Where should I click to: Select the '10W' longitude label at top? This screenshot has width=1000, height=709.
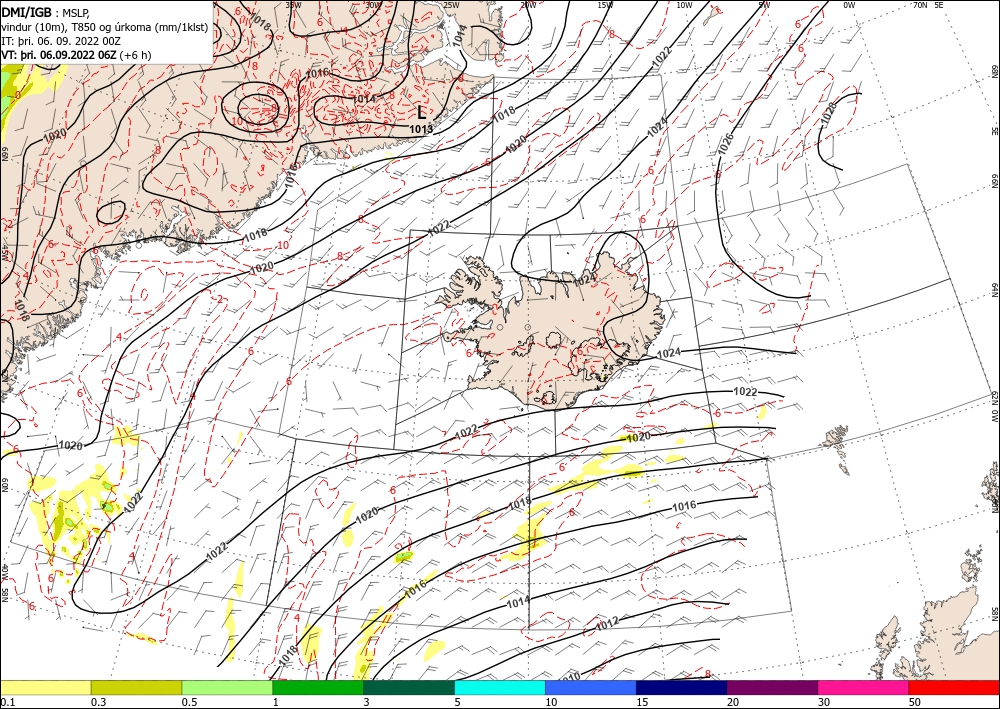pos(684,5)
